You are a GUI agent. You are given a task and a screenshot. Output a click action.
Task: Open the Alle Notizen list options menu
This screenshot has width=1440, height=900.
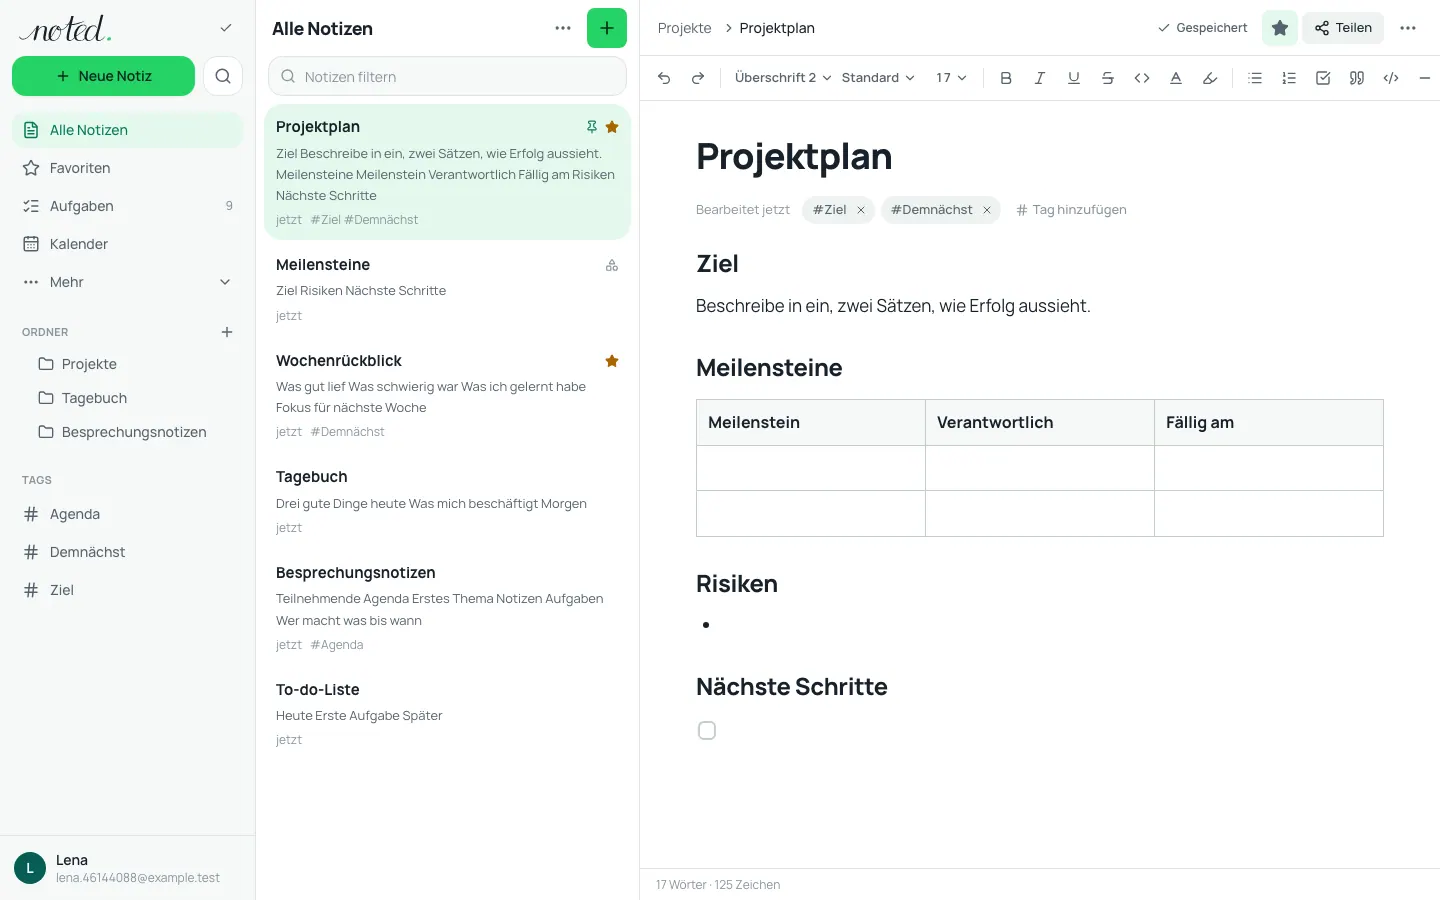[x=563, y=28]
